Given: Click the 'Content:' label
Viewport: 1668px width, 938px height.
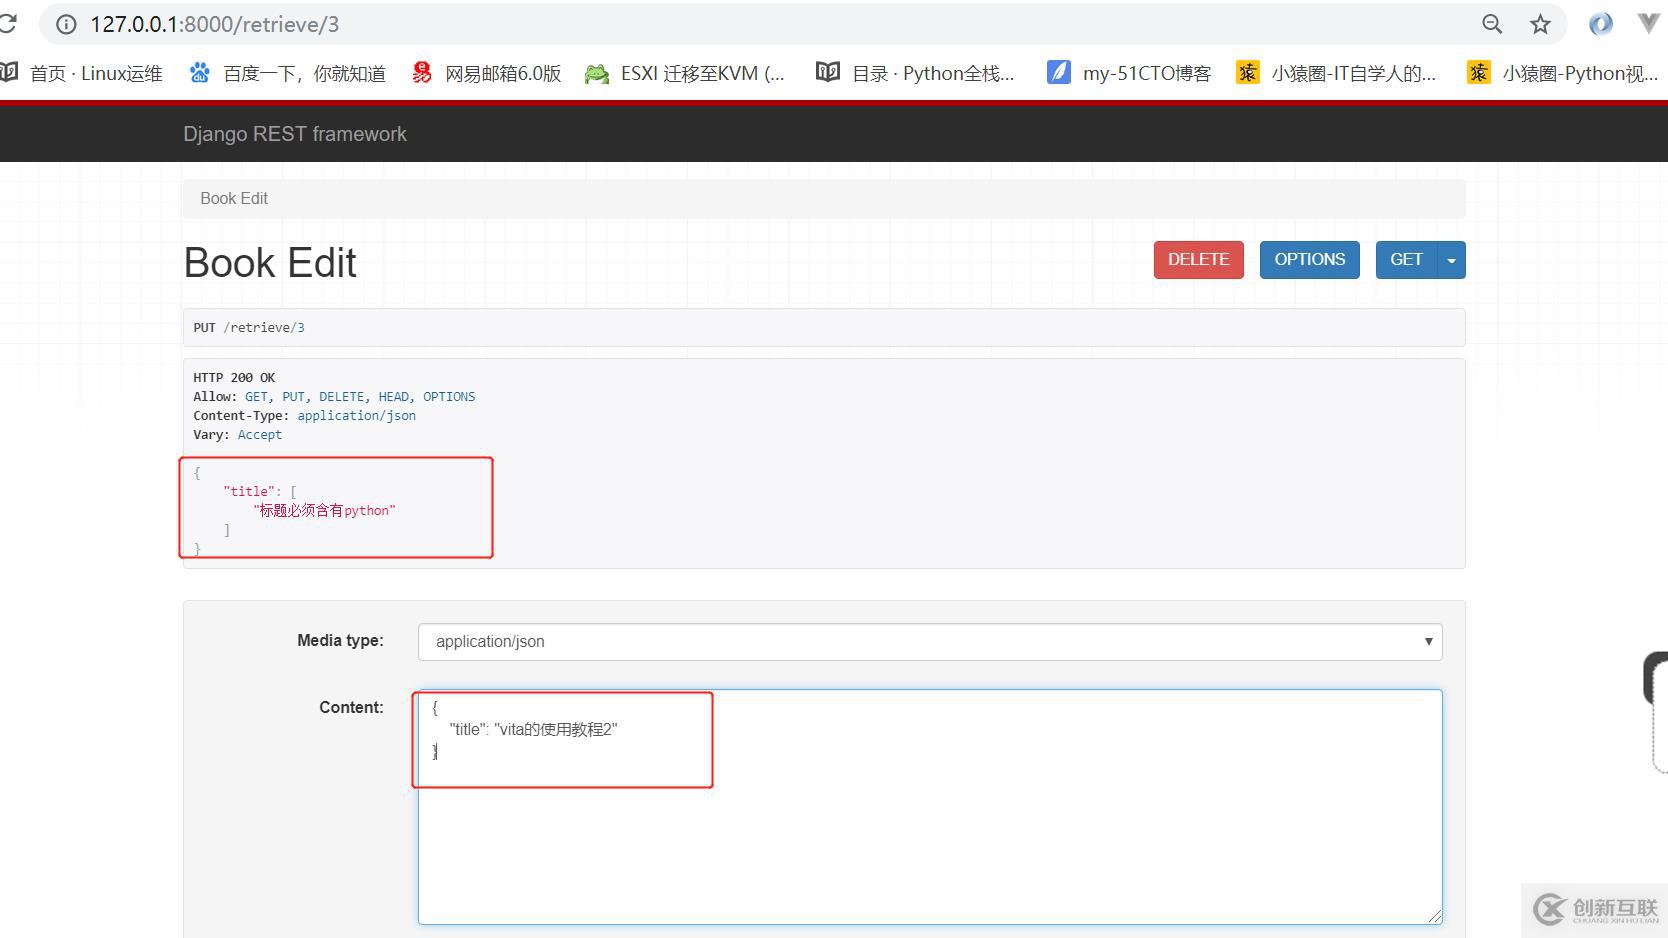Looking at the screenshot, I should (x=351, y=708).
